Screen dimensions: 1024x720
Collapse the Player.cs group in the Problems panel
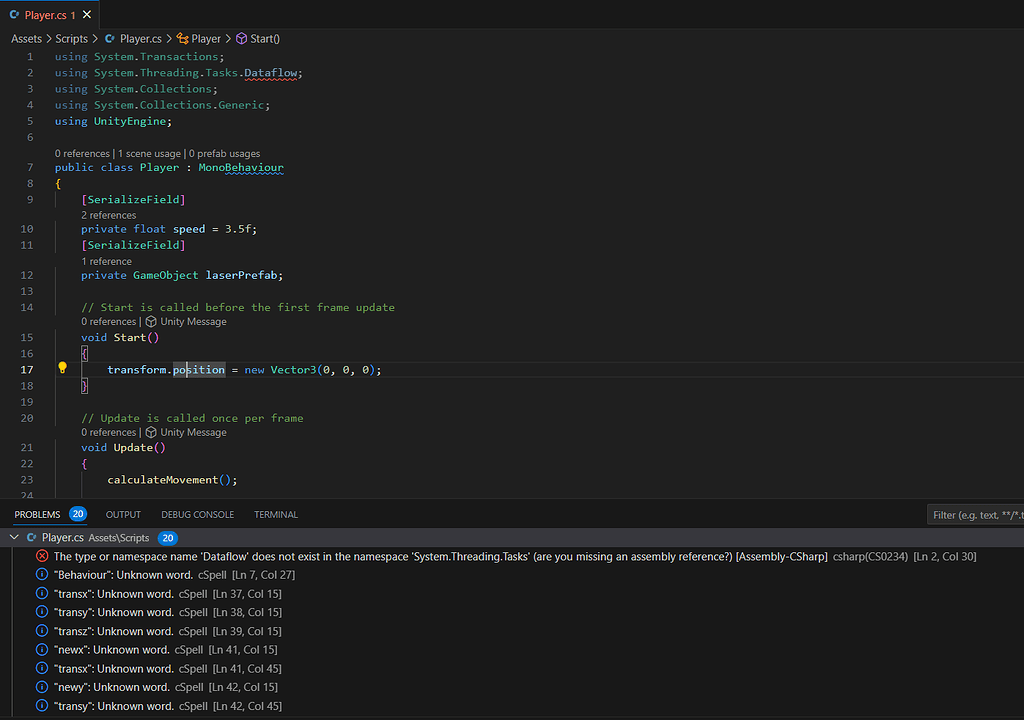(14, 538)
